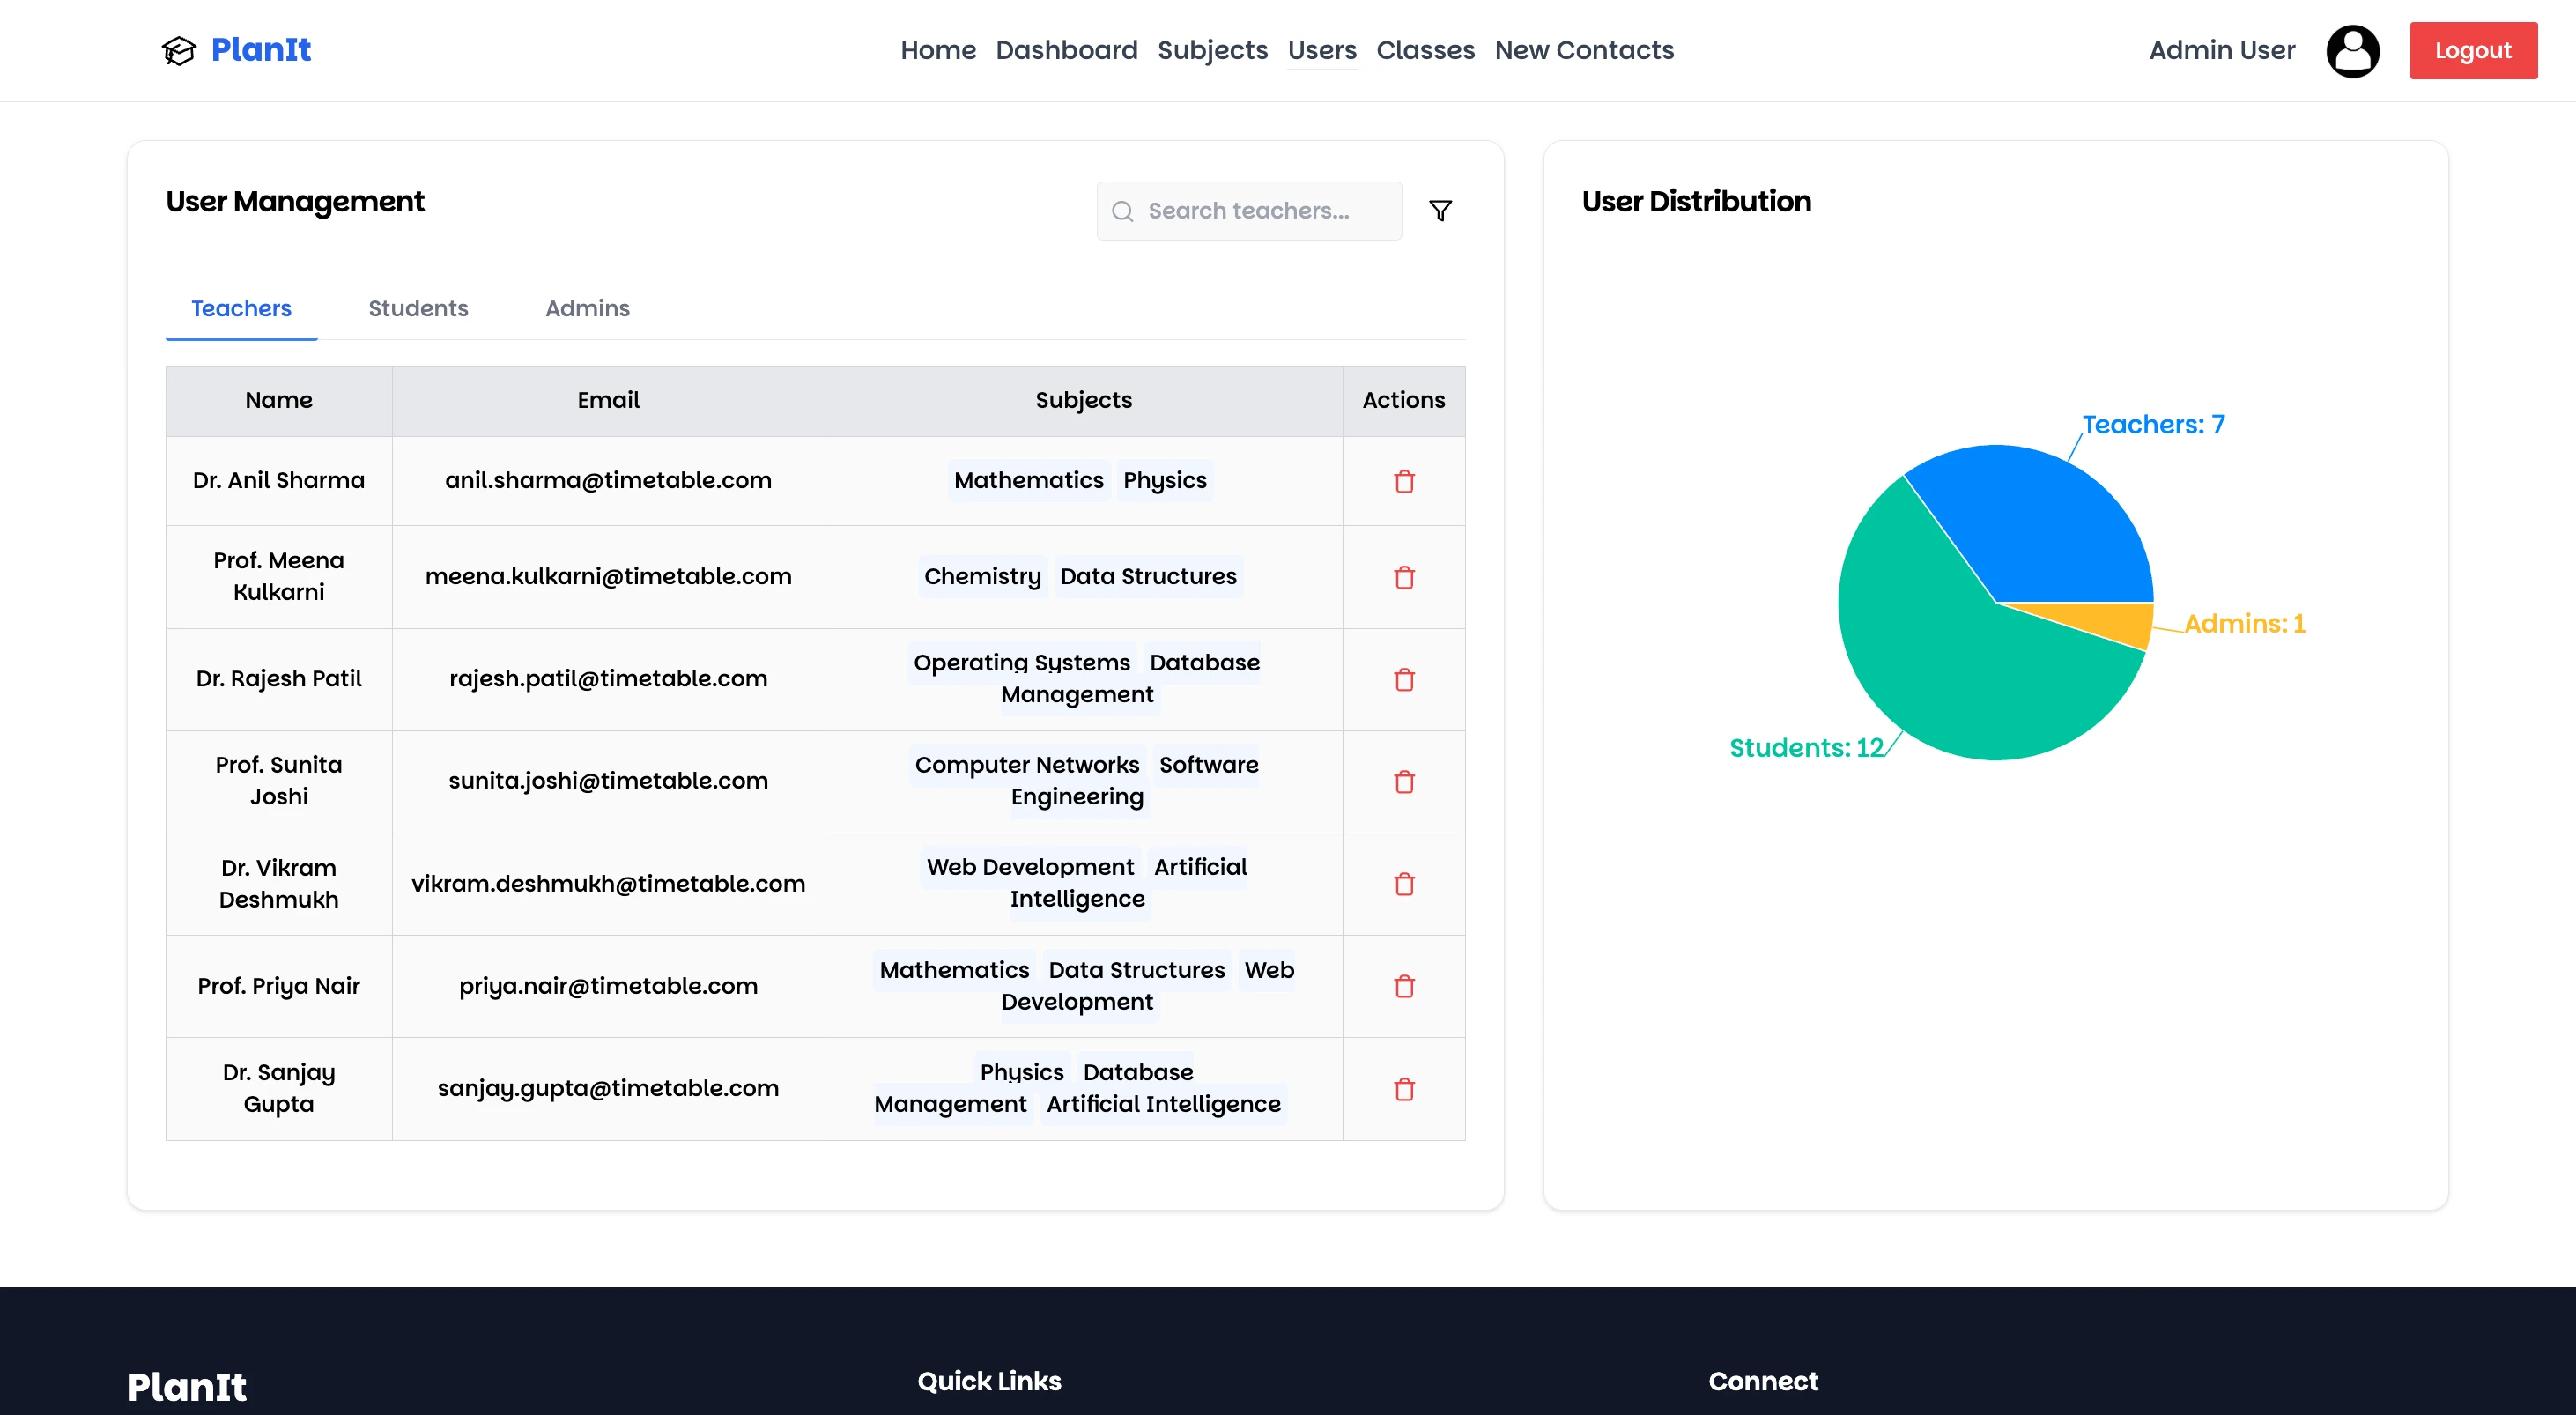
Task: Click the Dr. Sanjay Gupta name cell
Action: (278, 1088)
